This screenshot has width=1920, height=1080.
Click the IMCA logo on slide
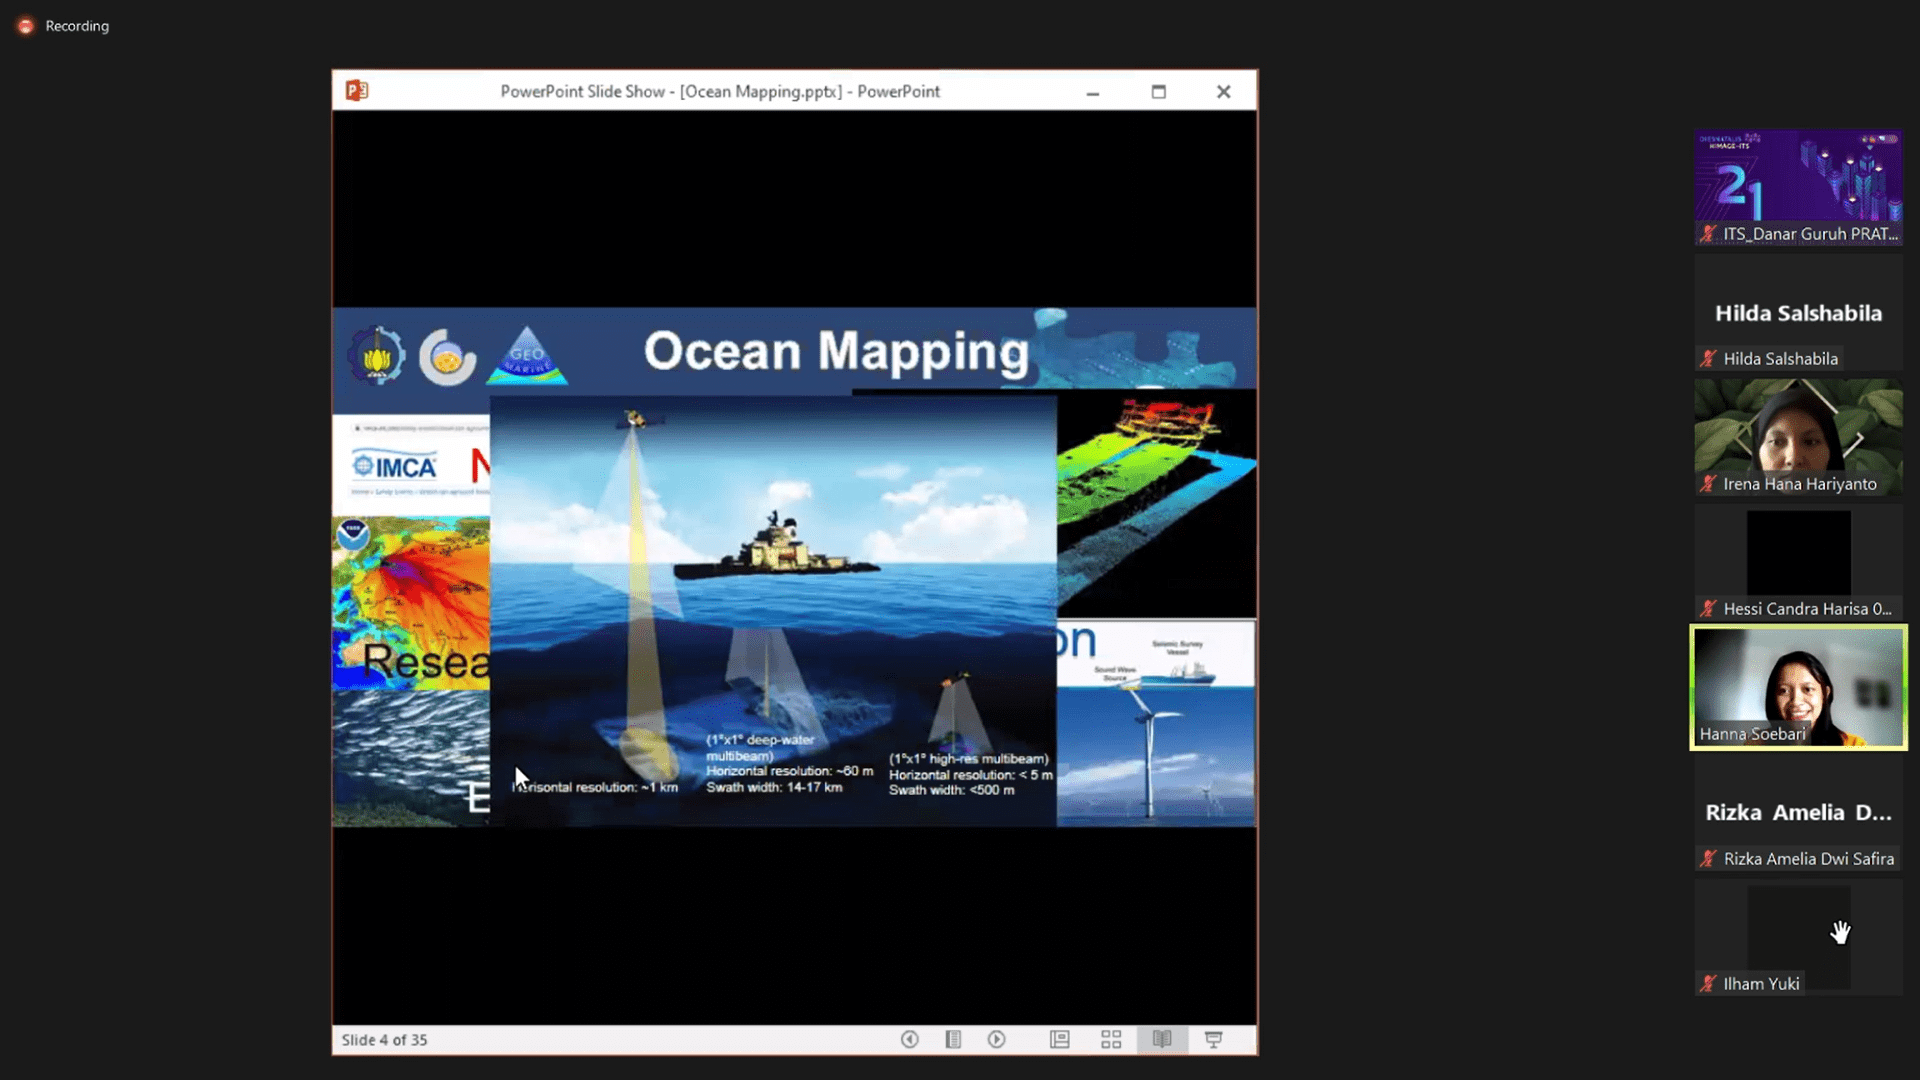(x=396, y=467)
